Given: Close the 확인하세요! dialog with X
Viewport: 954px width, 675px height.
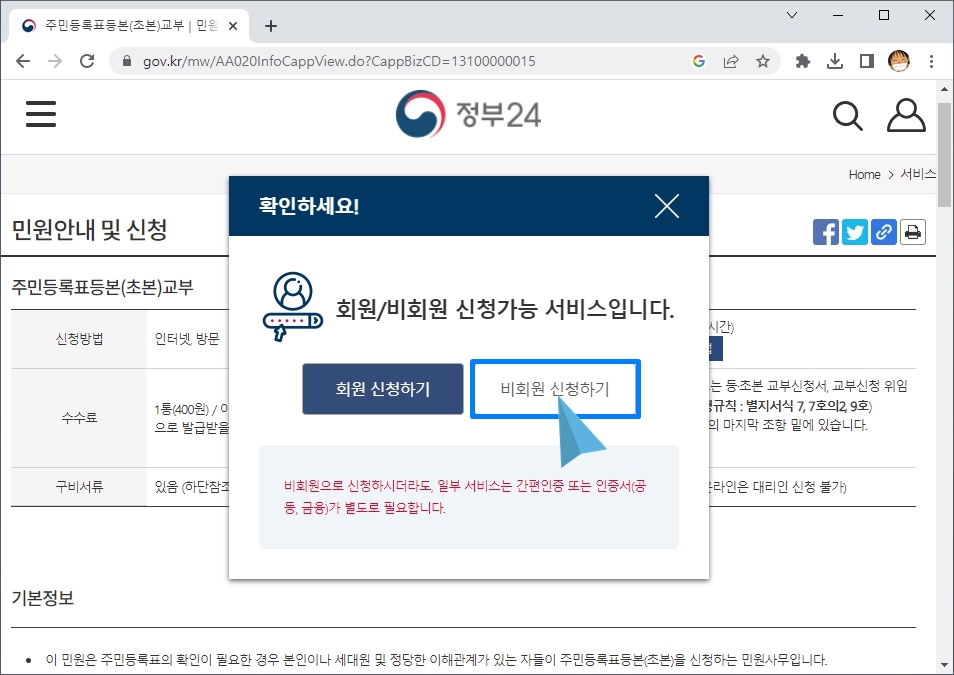Looking at the screenshot, I should point(667,206).
